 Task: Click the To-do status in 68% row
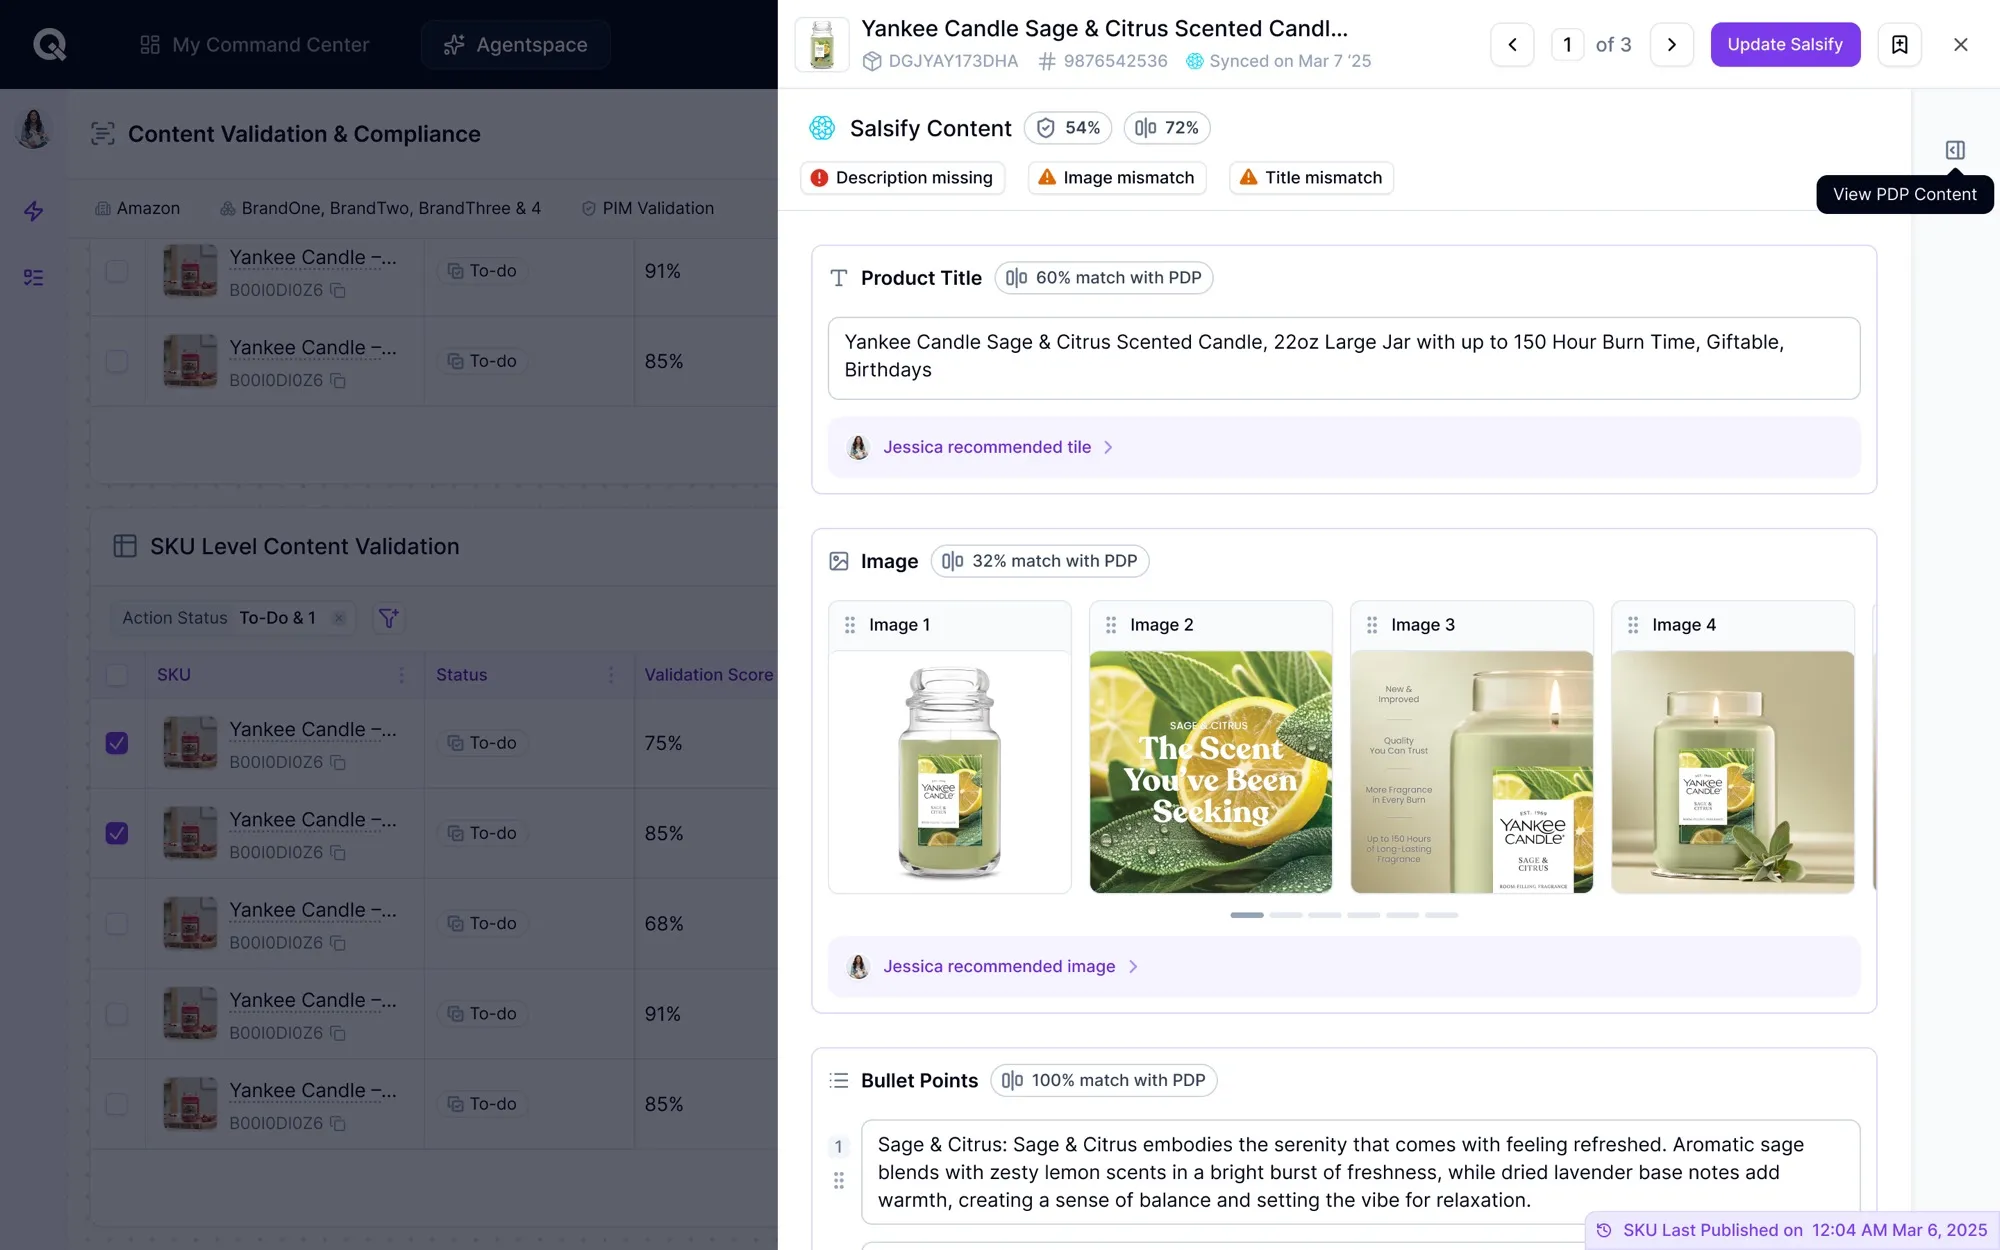pos(482,923)
